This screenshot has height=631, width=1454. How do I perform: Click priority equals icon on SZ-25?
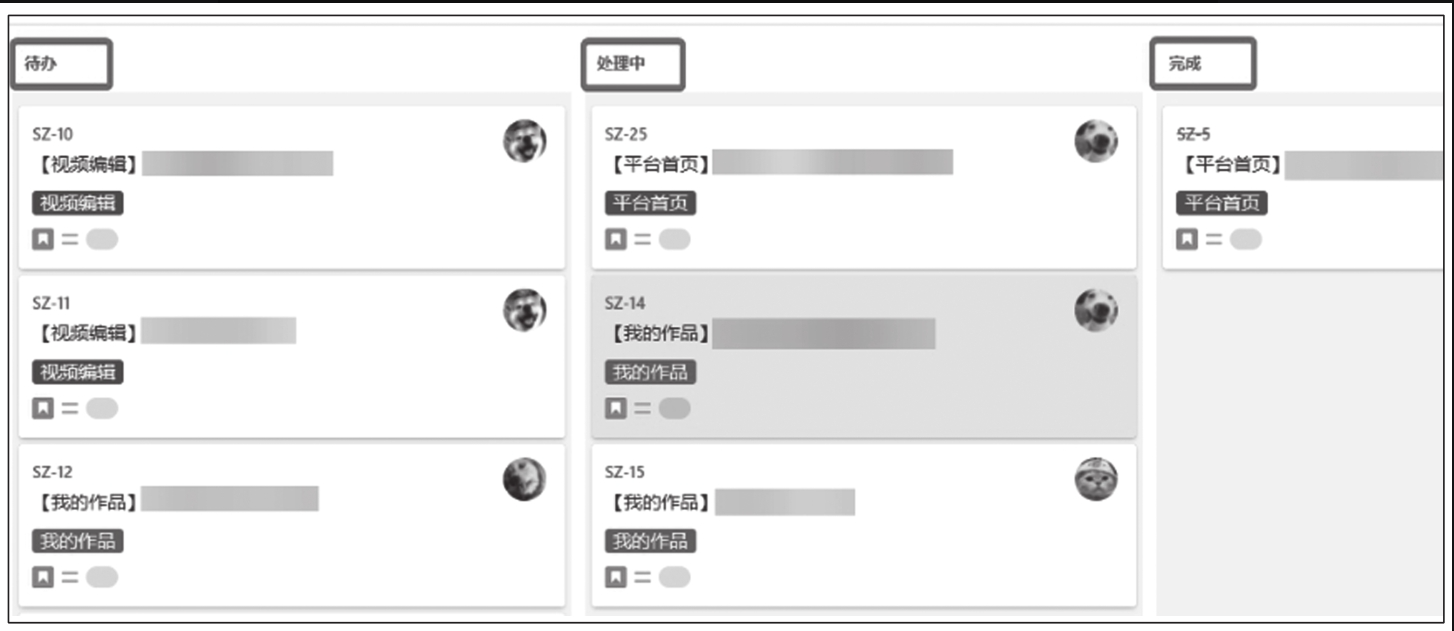(x=642, y=240)
